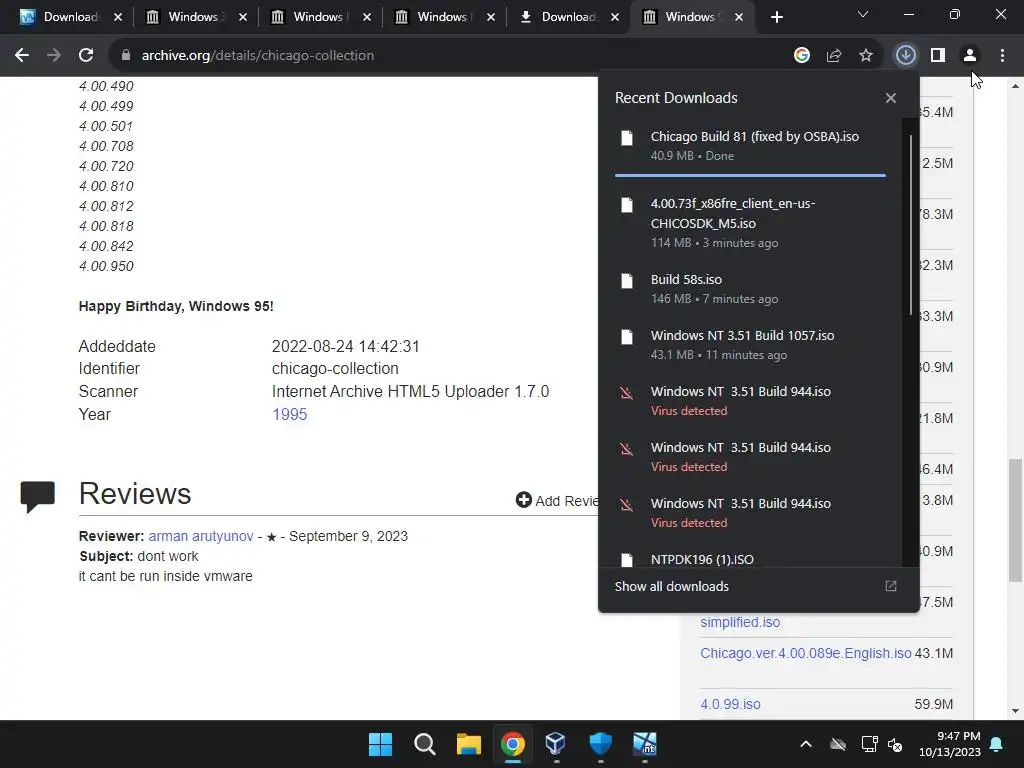Open the 4.0.99.iso file link
Viewport: 1024px width, 768px height.
[x=730, y=704]
